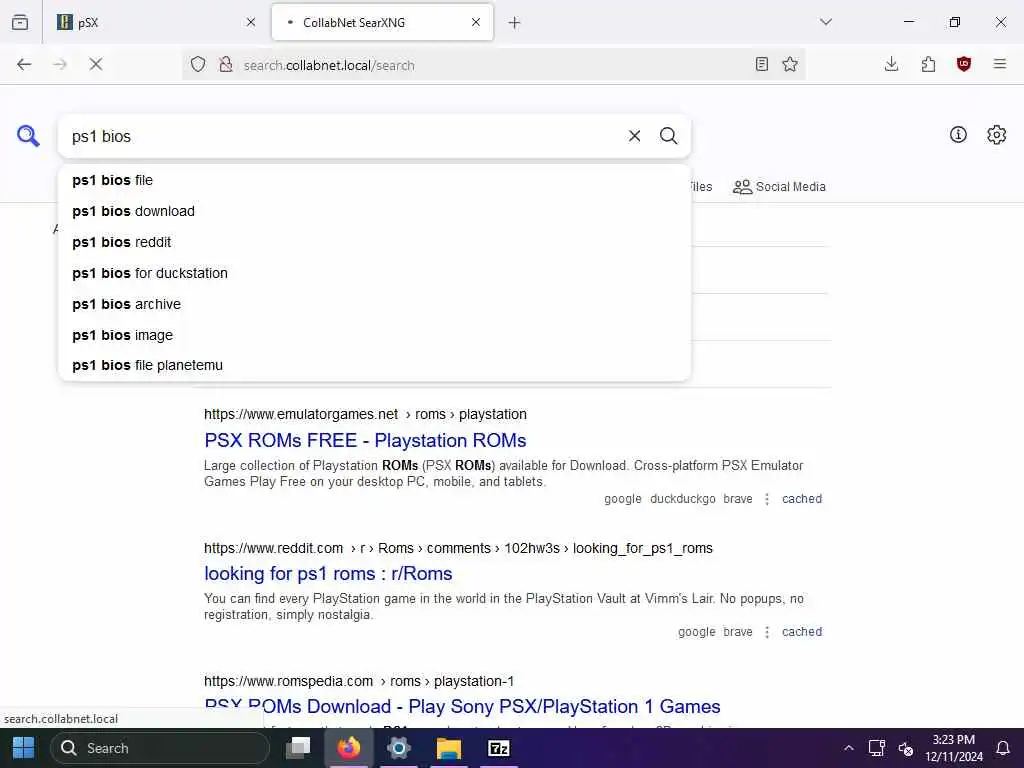
Task: Click the SearXNG magnifier logo
Action: pos(28,136)
